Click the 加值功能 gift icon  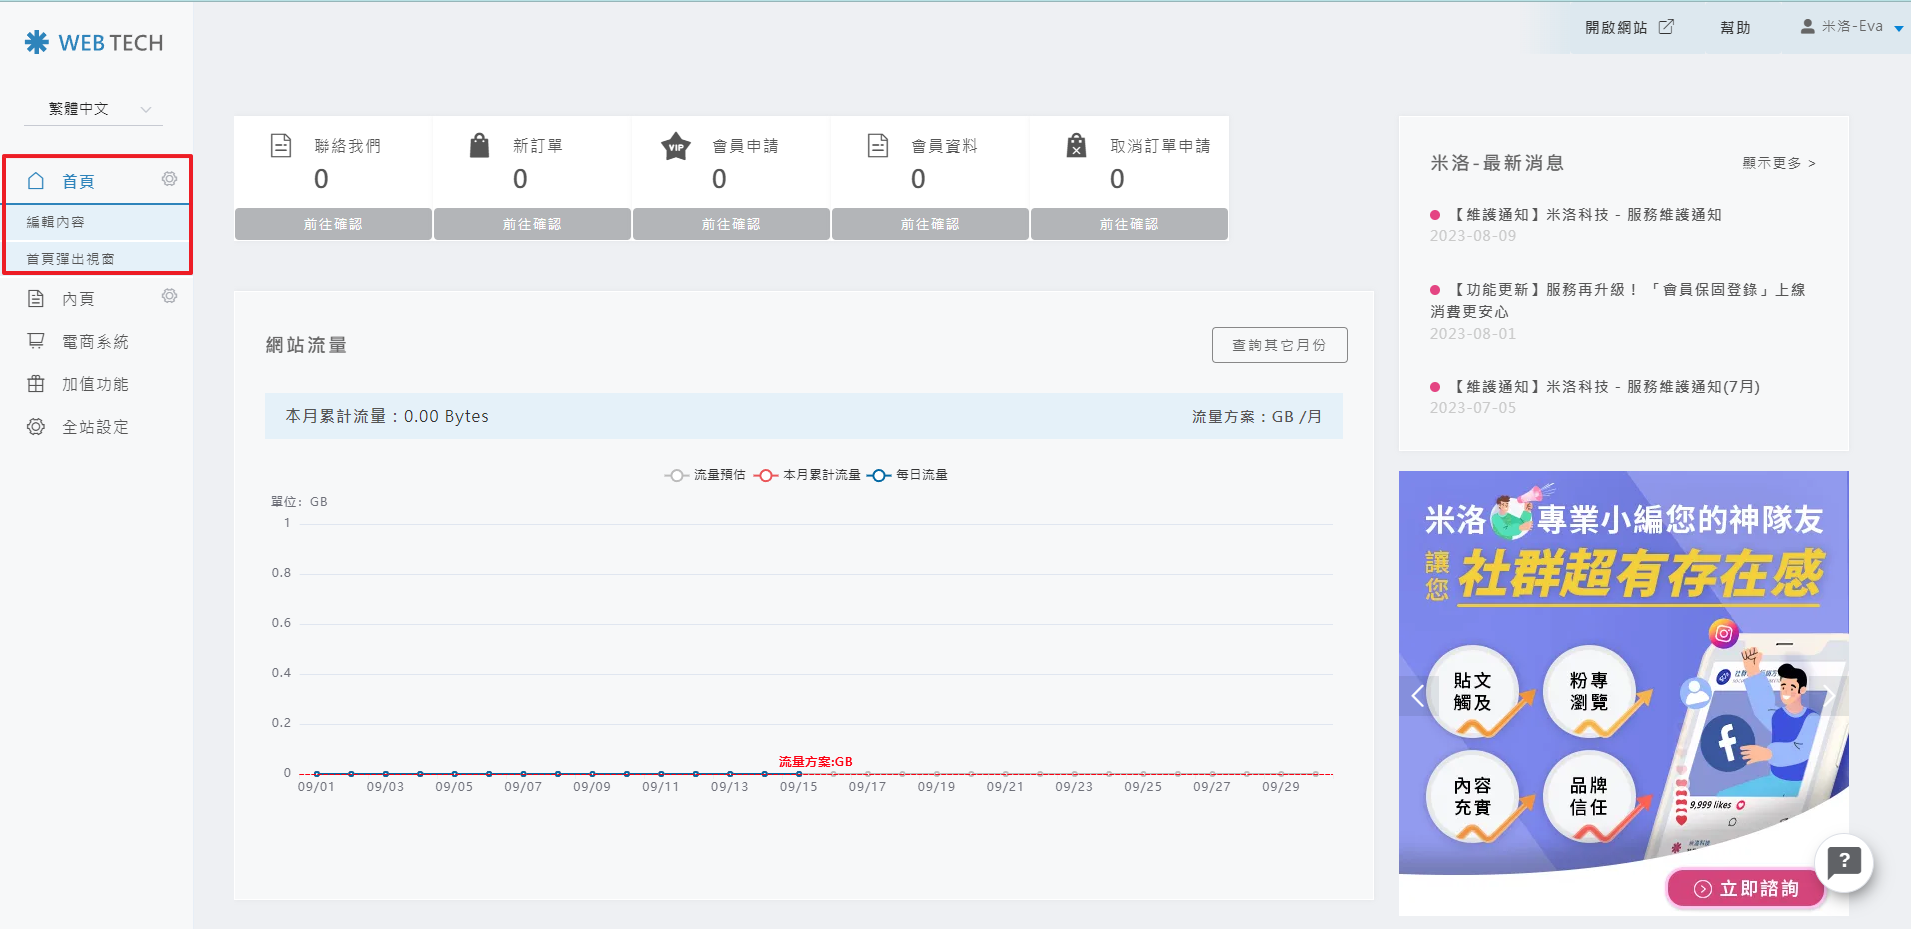click(36, 384)
